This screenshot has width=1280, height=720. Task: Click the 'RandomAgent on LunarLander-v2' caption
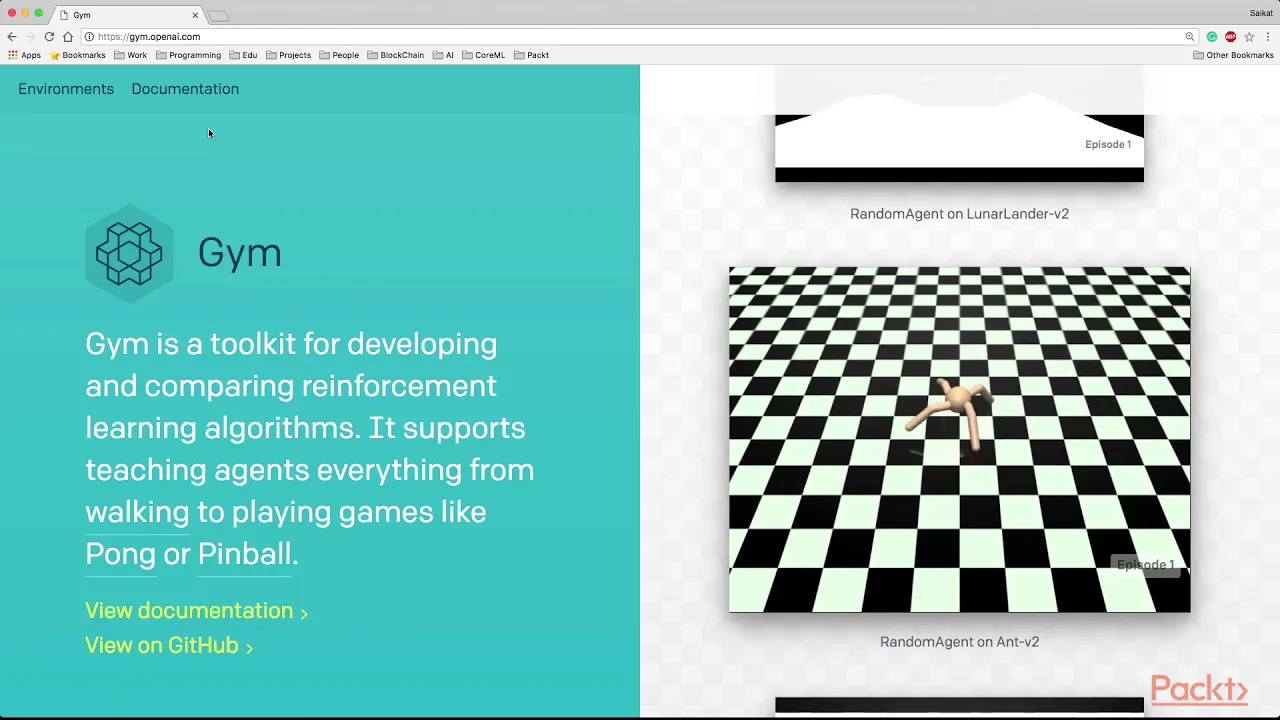pos(959,214)
